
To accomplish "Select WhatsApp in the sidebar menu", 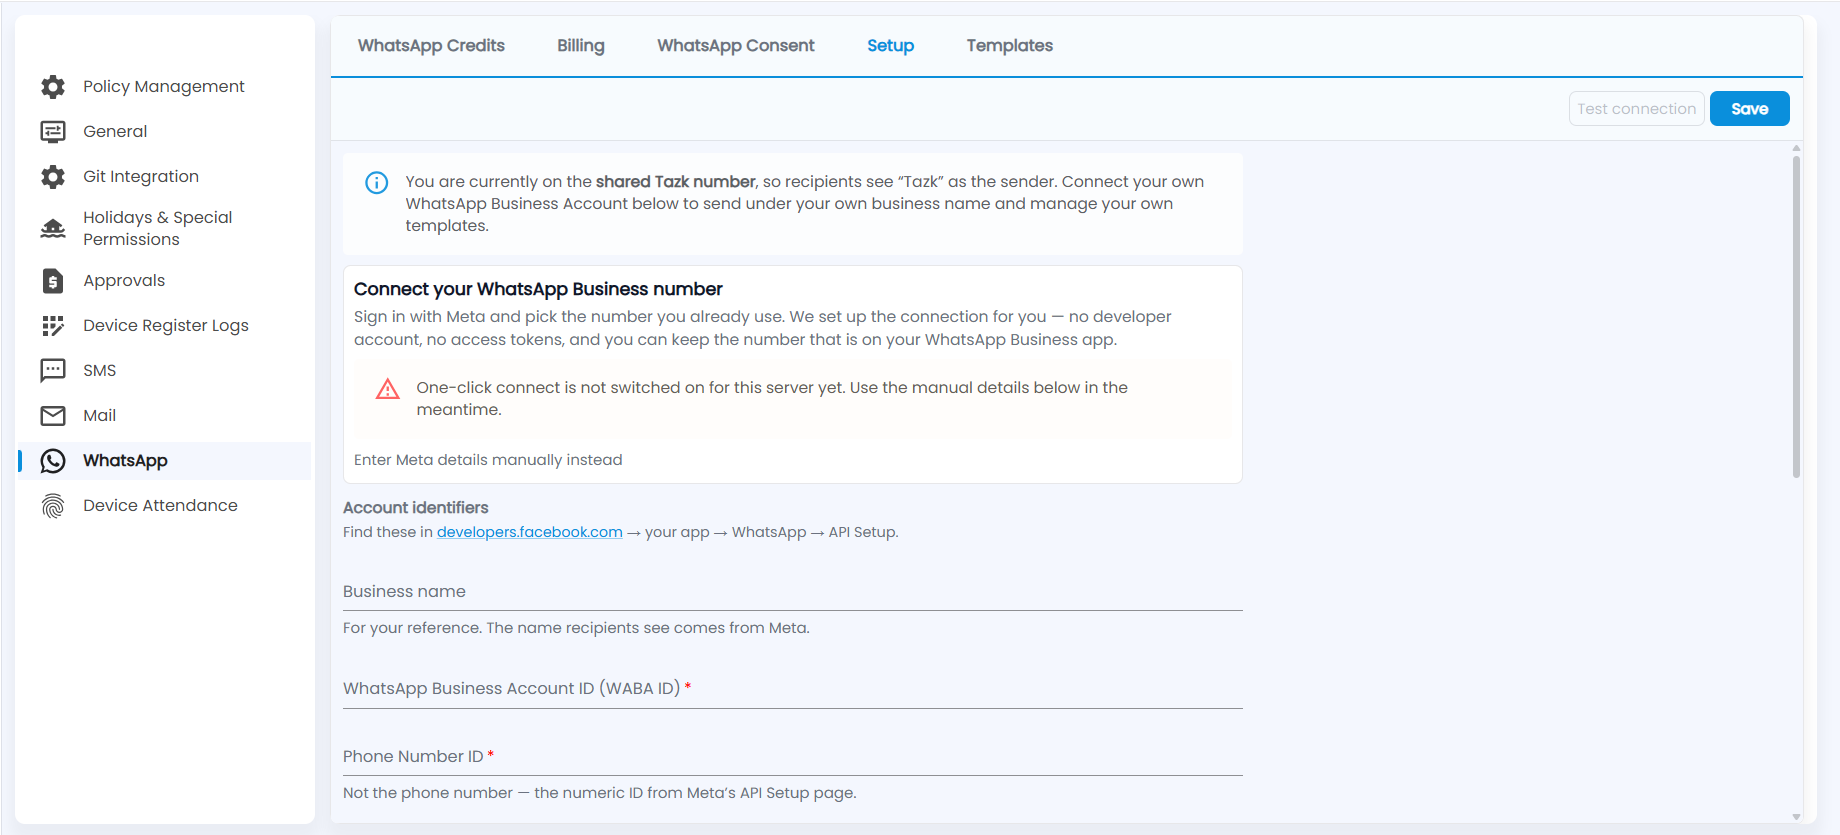I will pos(164,461).
